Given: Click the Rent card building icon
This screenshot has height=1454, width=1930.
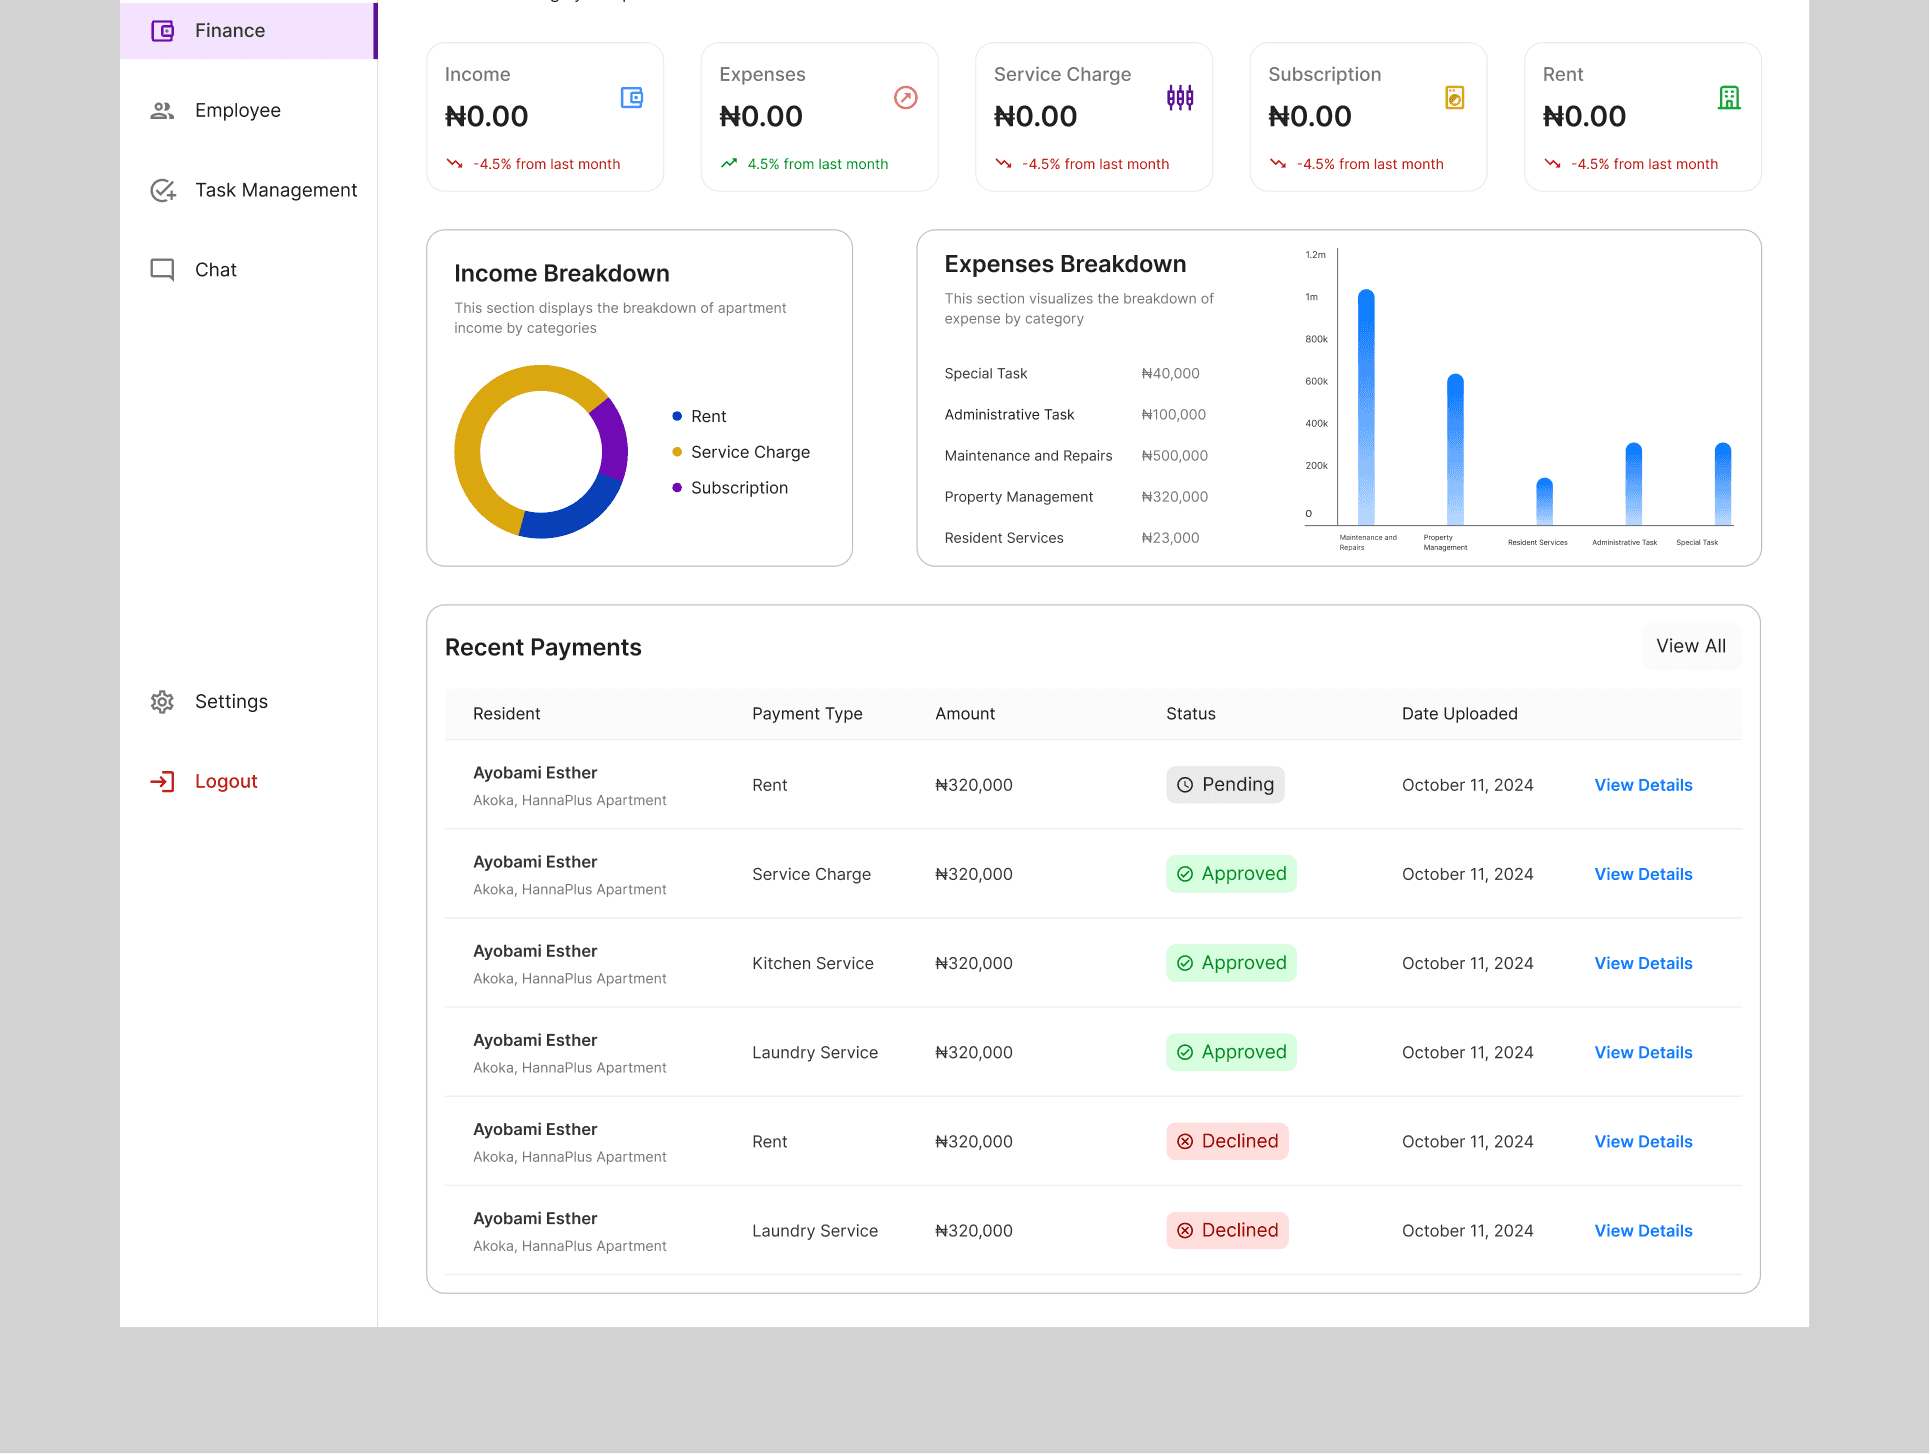Looking at the screenshot, I should click(1729, 98).
